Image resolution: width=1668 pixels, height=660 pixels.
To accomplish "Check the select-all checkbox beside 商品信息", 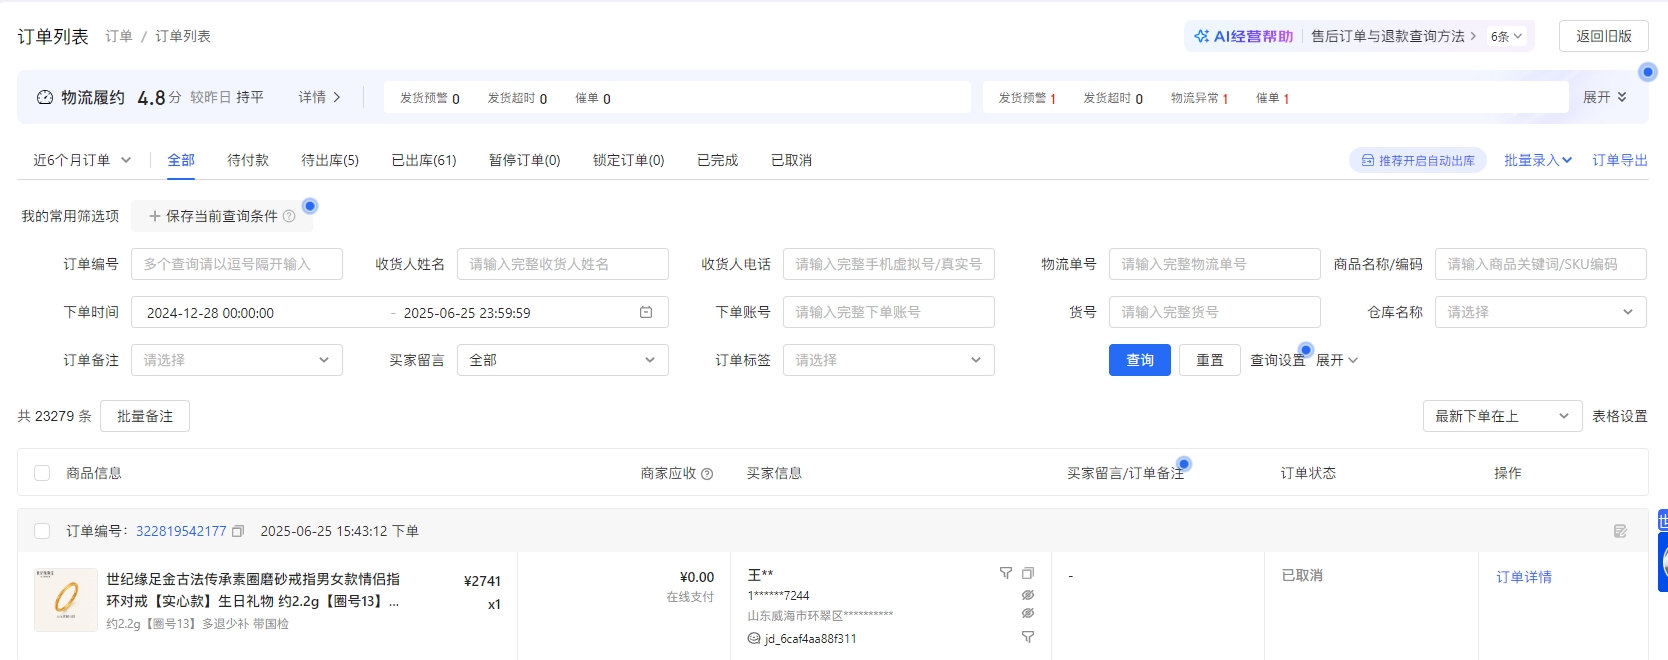I will pos(42,473).
